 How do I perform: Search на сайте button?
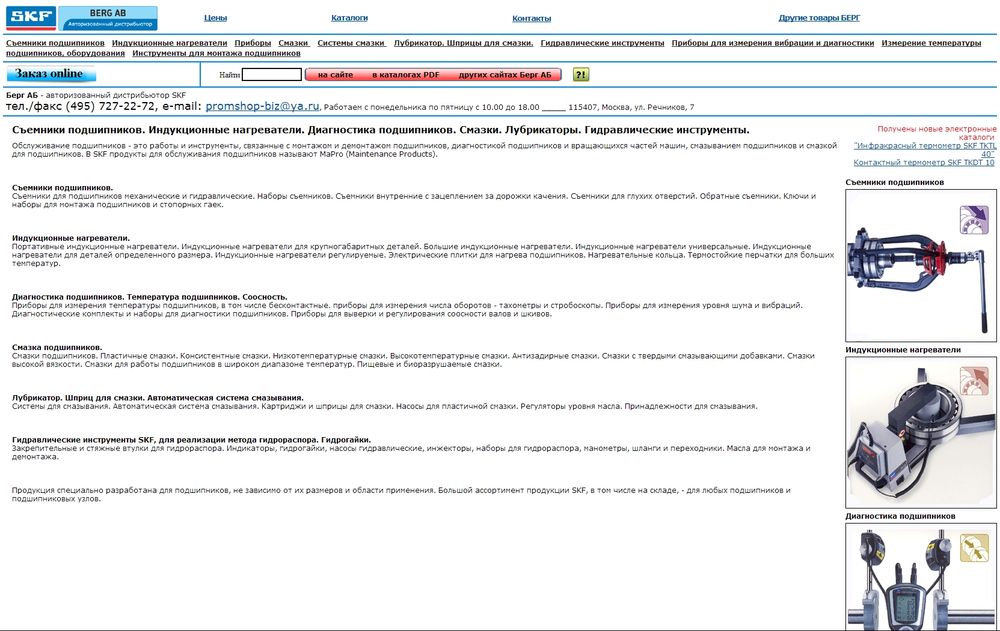[x=335, y=75]
